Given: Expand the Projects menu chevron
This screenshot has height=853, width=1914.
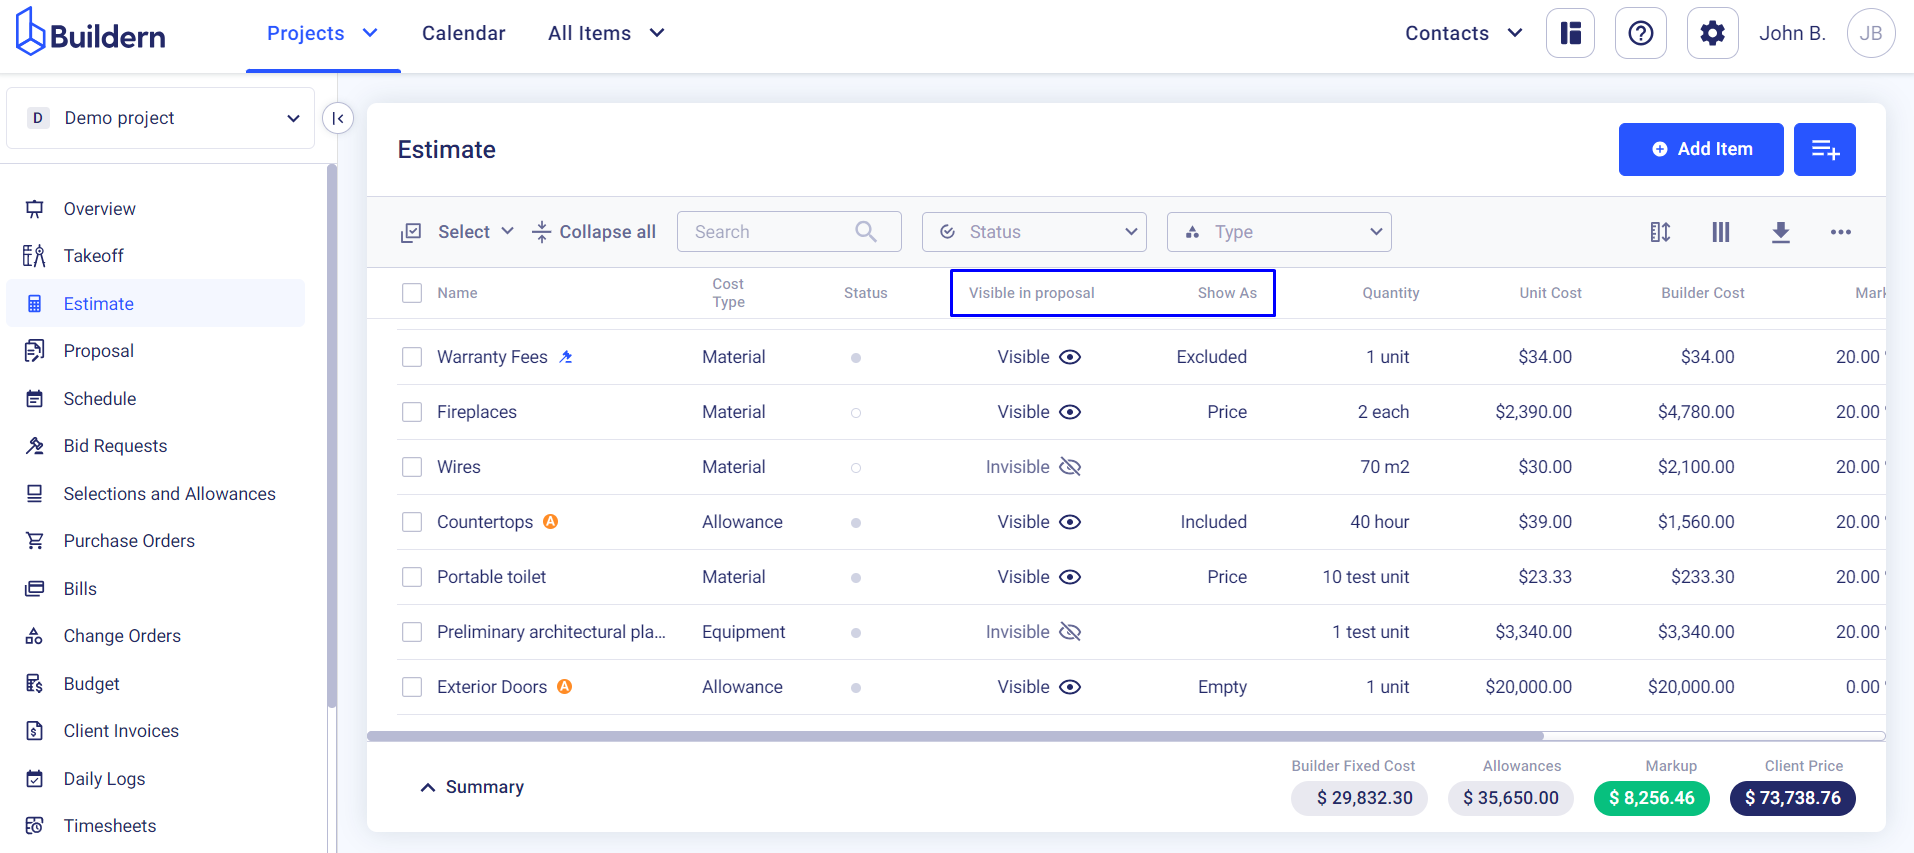Looking at the screenshot, I should (x=370, y=33).
